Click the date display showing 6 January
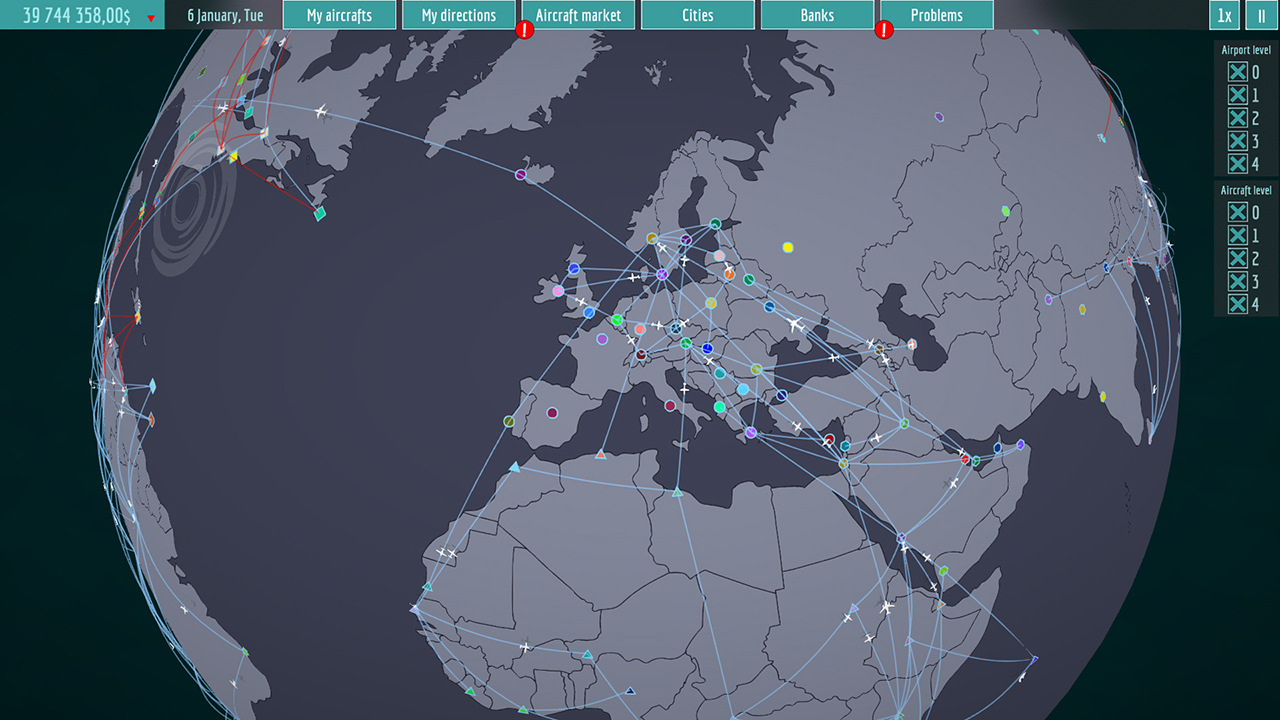 (224, 15)
